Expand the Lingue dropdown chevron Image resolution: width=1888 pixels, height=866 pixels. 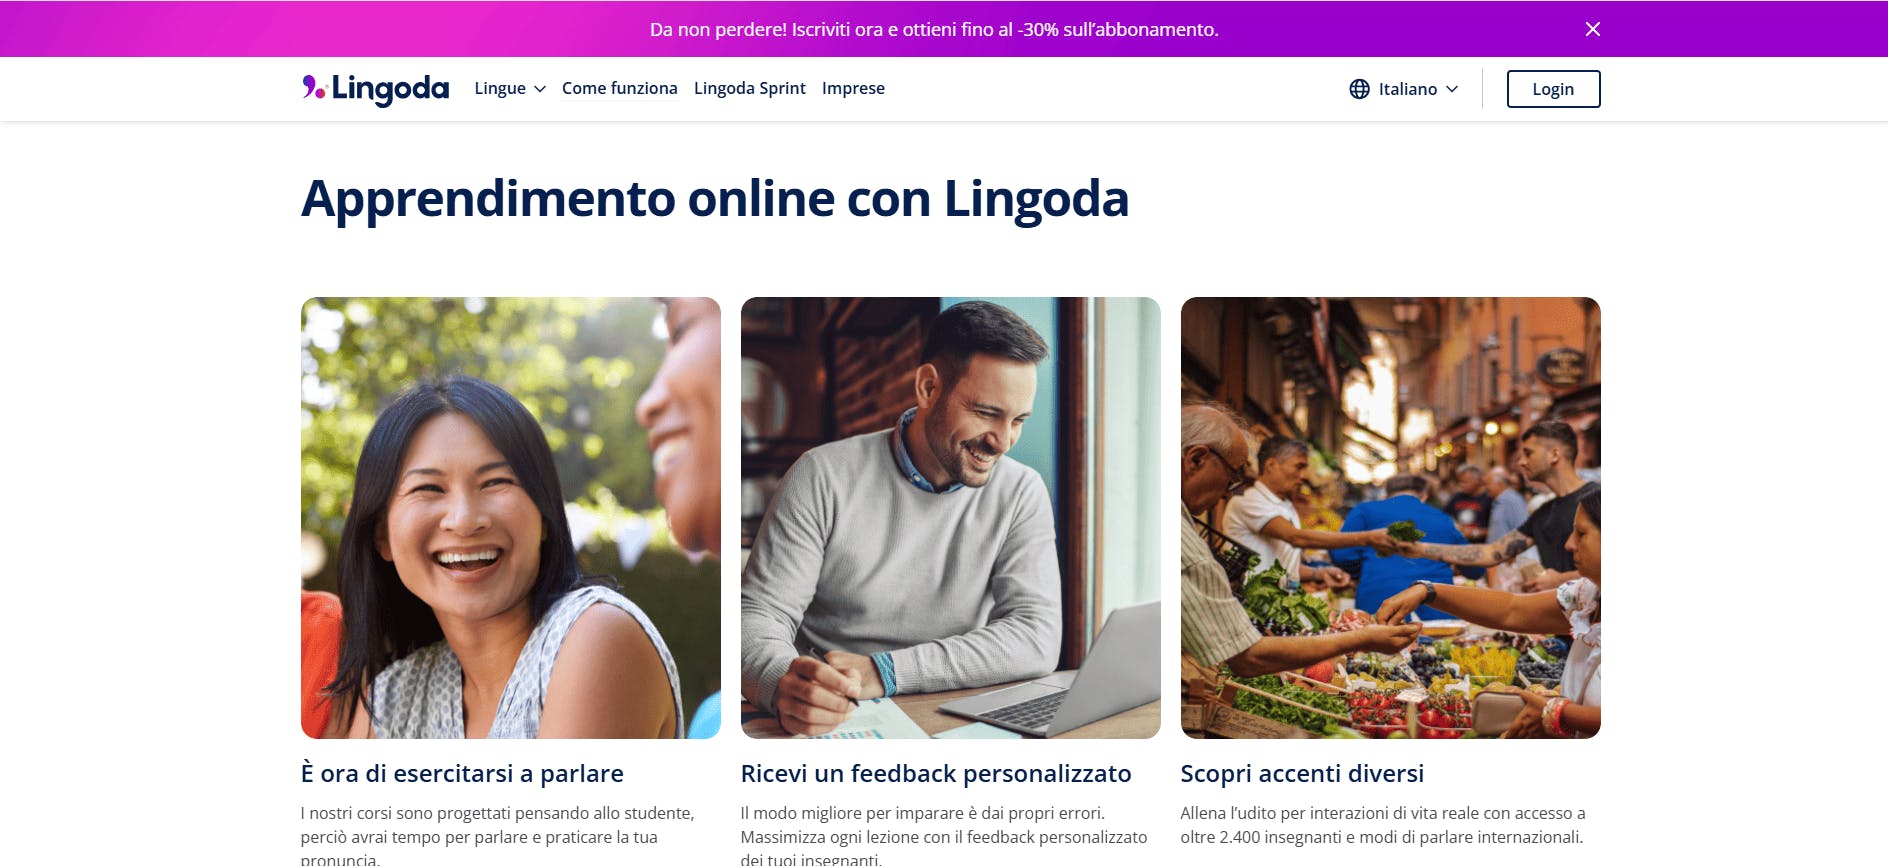coord(540,89)
